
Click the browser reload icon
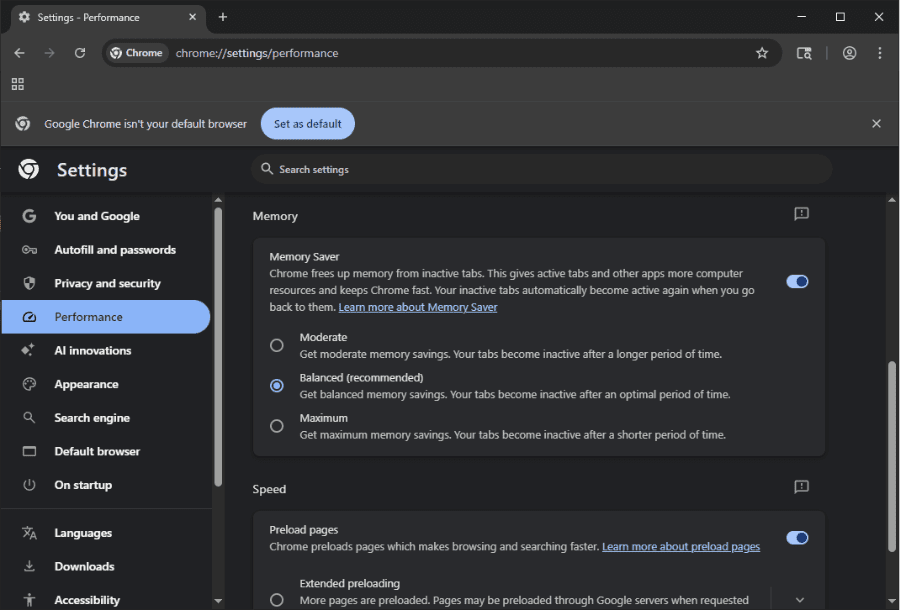80,53
